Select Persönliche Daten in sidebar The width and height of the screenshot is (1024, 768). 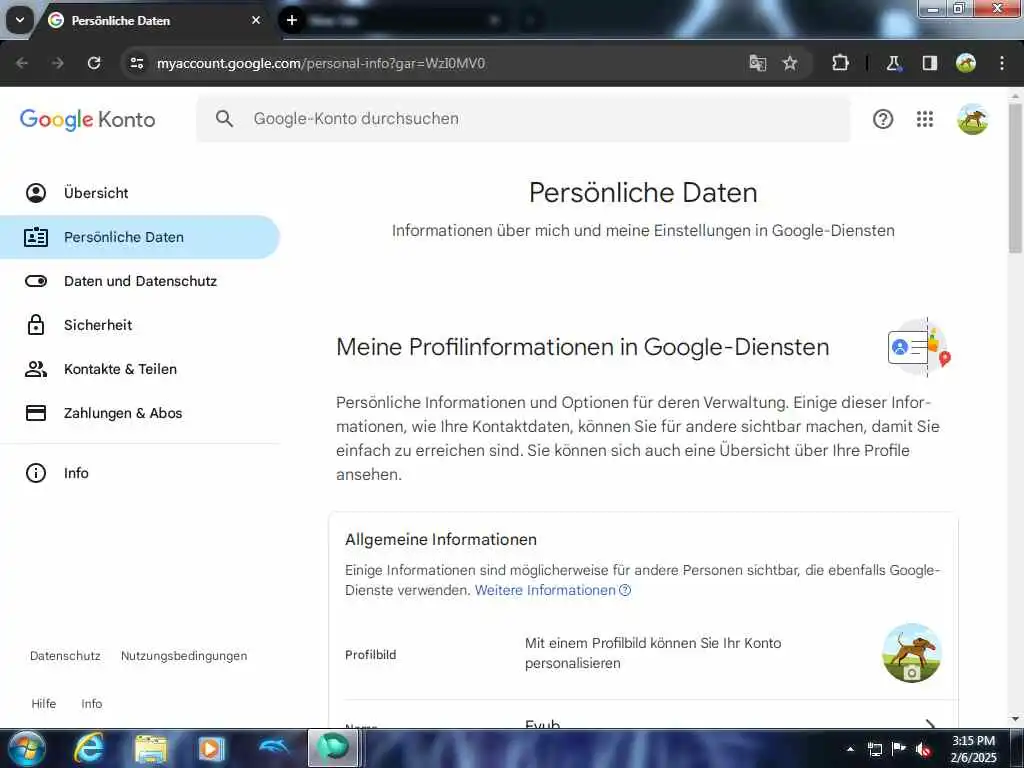(140, 237)
